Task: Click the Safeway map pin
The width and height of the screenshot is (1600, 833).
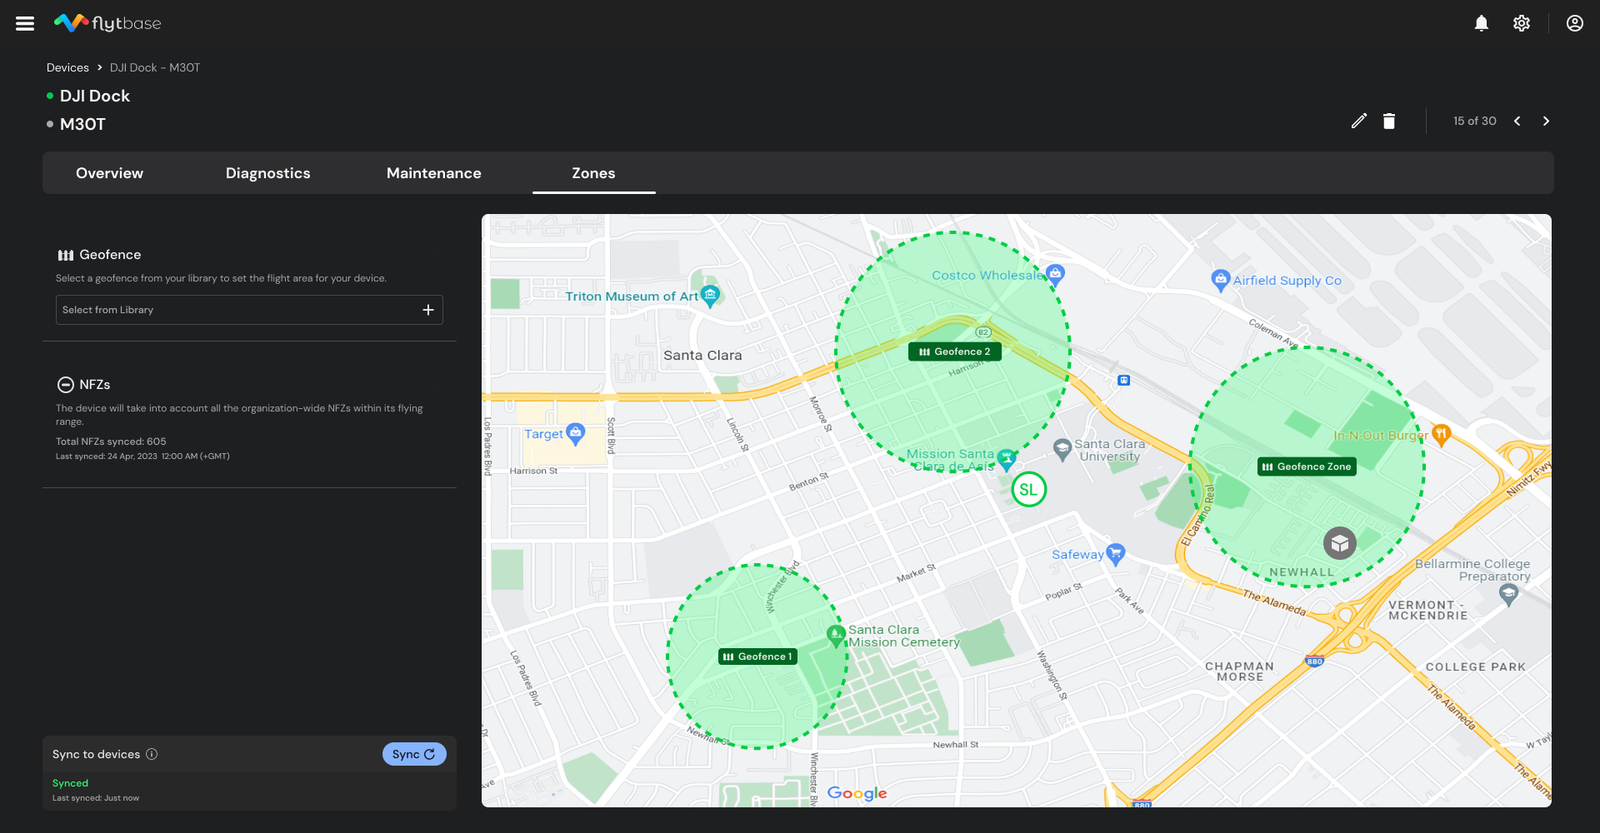Action: [1116, 553]
